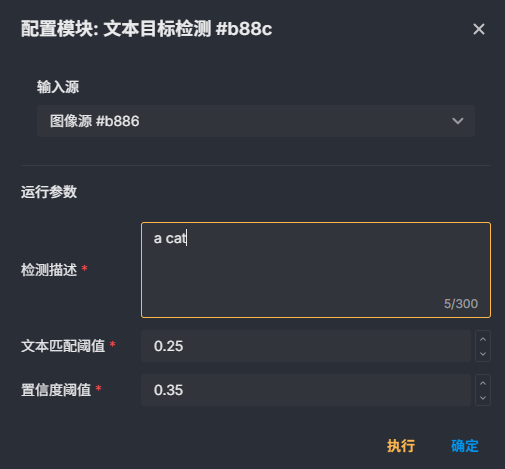Click the 5/300 character counter
505x469 pixels.
tap(461, 304)
